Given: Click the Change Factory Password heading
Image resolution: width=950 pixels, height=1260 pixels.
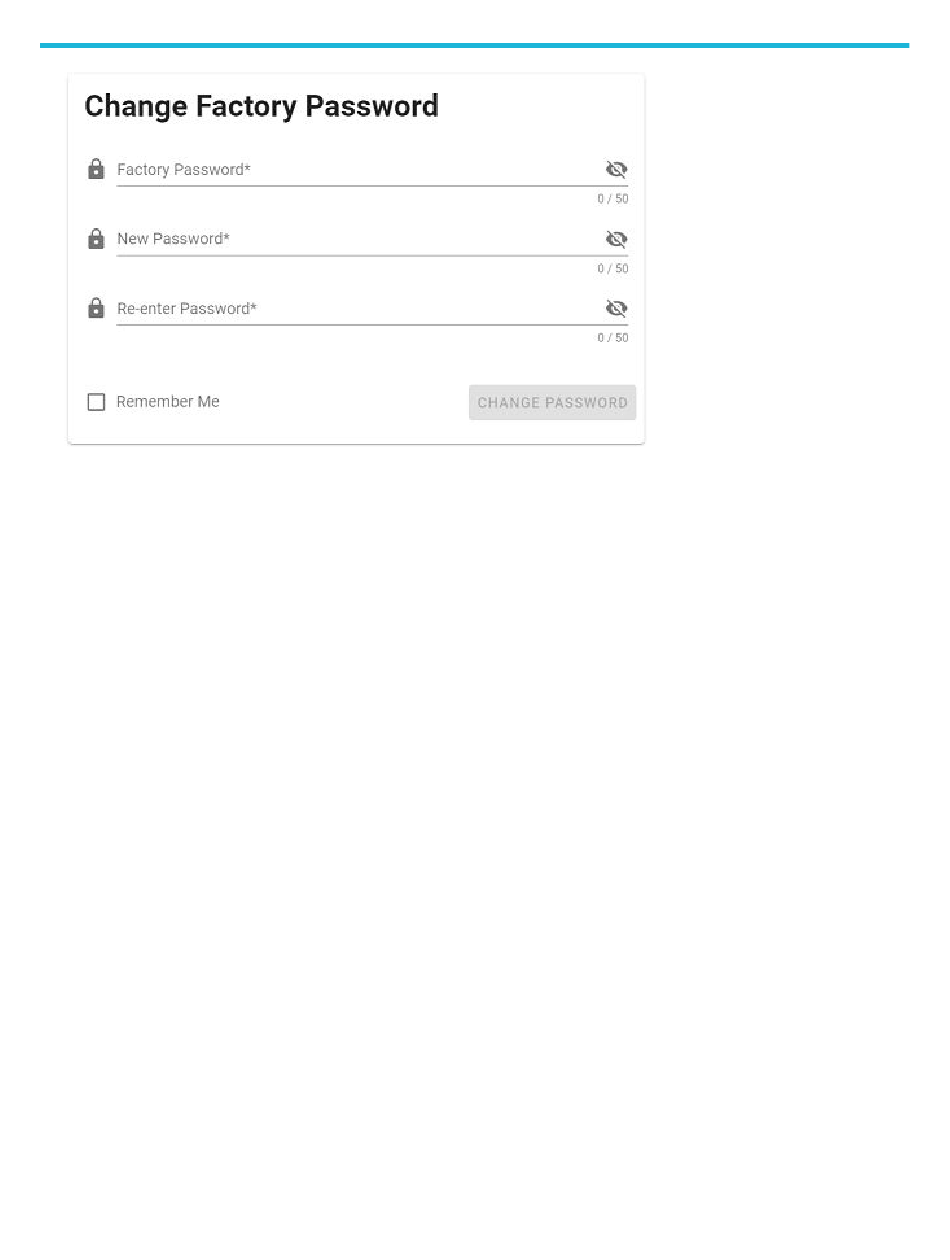Looking at the screenshot, I should [262, 106].
